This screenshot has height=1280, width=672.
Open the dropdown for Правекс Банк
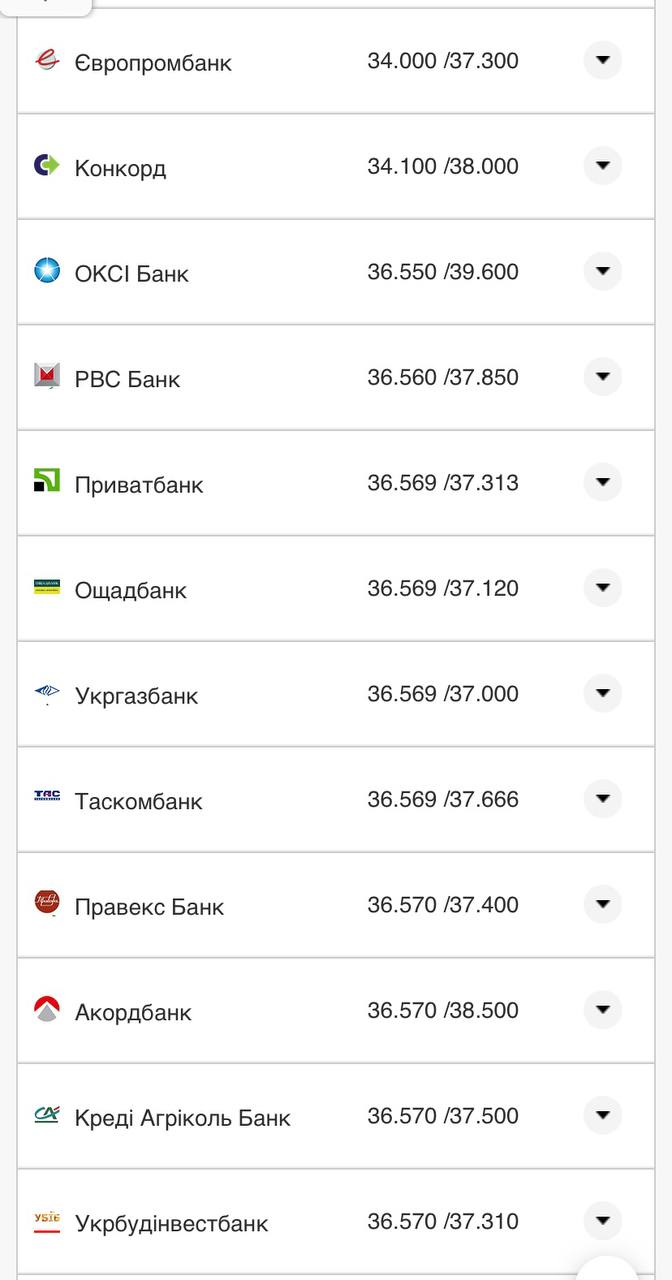(603, 904)
